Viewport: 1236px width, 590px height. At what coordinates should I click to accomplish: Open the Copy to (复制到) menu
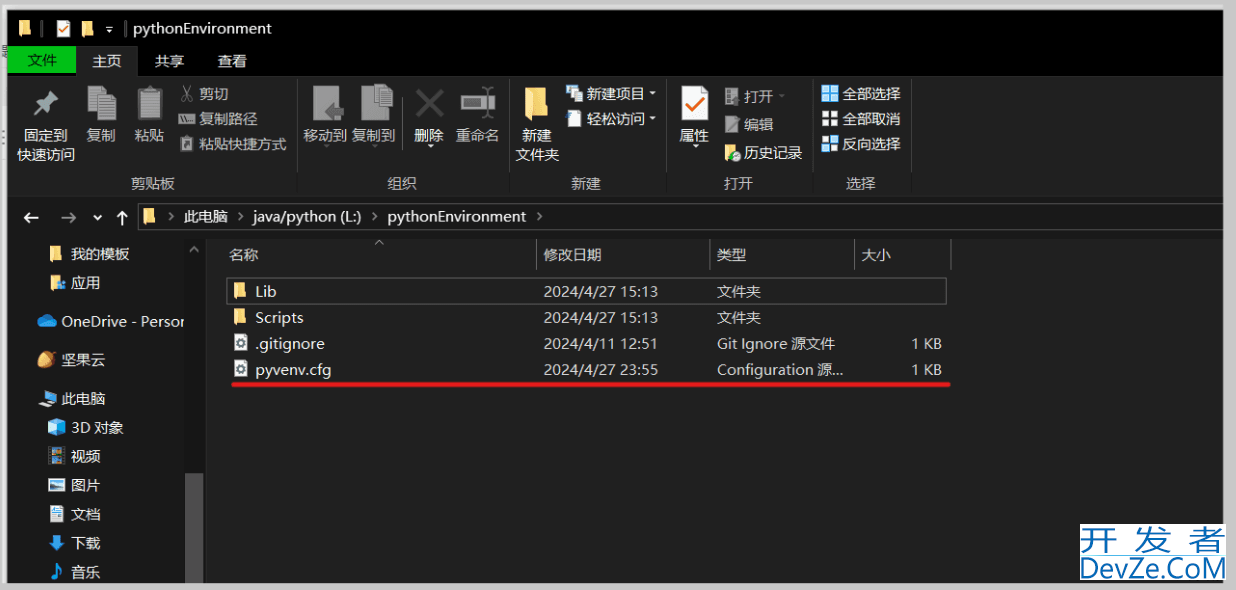pyautogui.click(x=374, y=115)
